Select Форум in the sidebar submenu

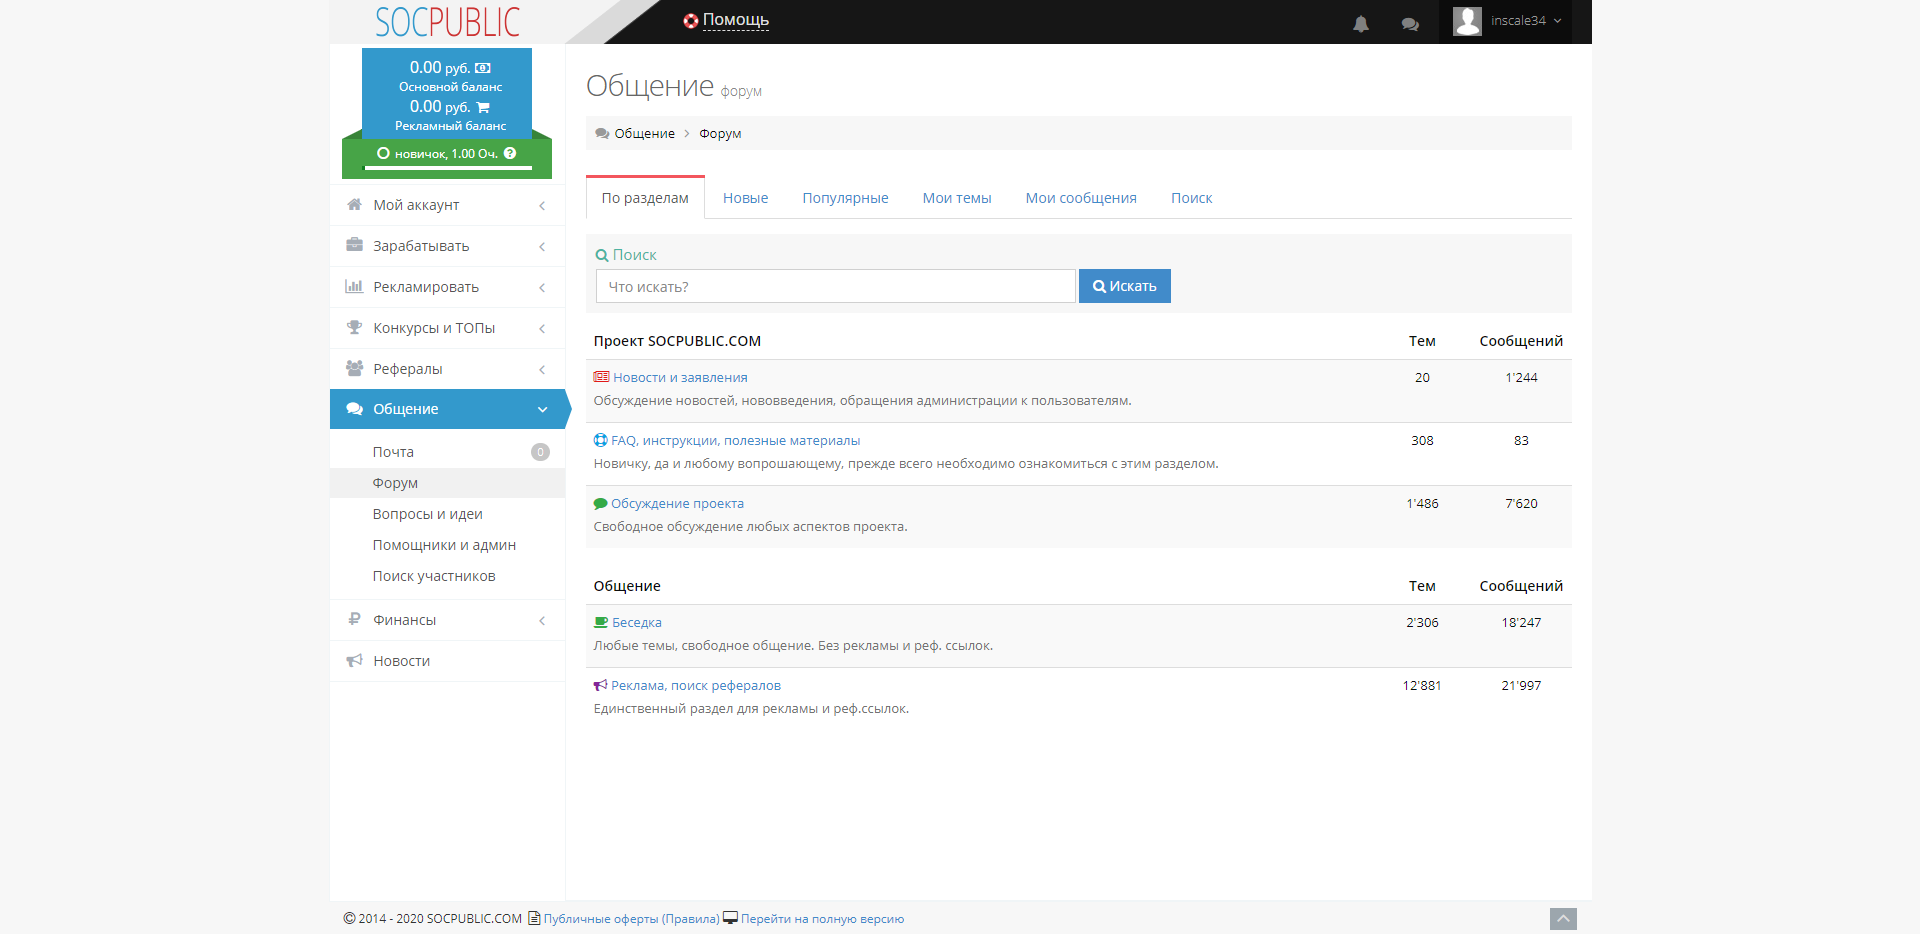click(447, 483)
